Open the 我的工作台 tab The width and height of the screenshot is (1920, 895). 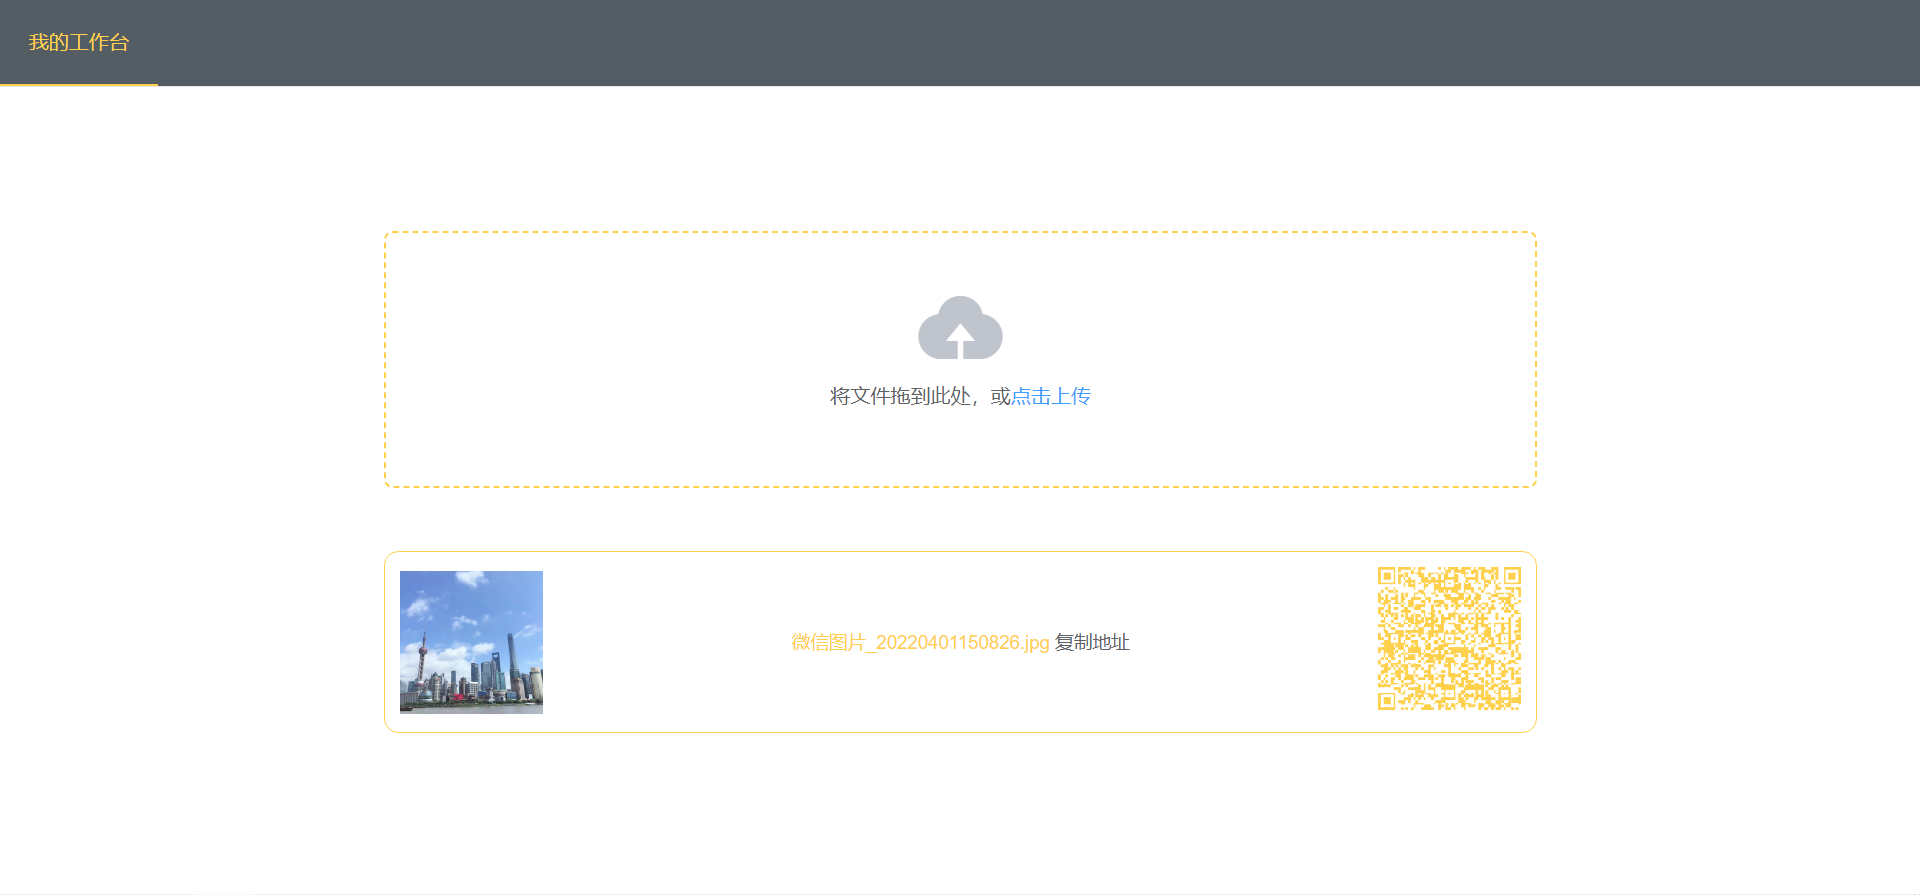point(79,42)
